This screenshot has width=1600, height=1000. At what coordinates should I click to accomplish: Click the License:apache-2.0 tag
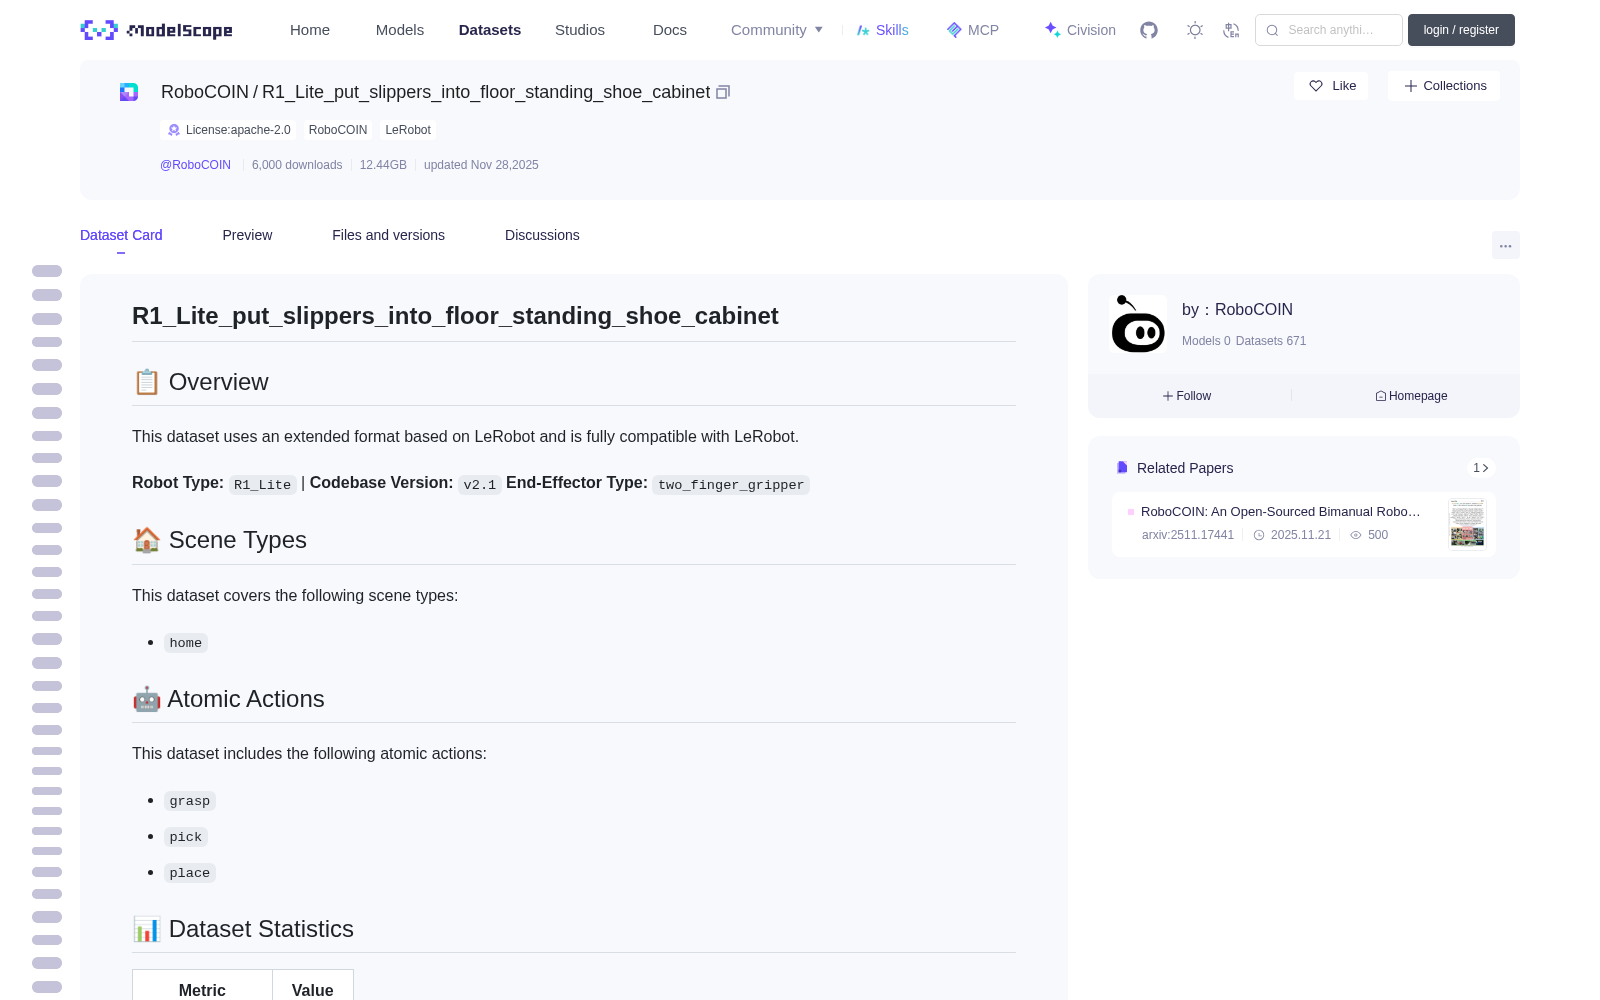pyautogui.click(x=229, y=130)
